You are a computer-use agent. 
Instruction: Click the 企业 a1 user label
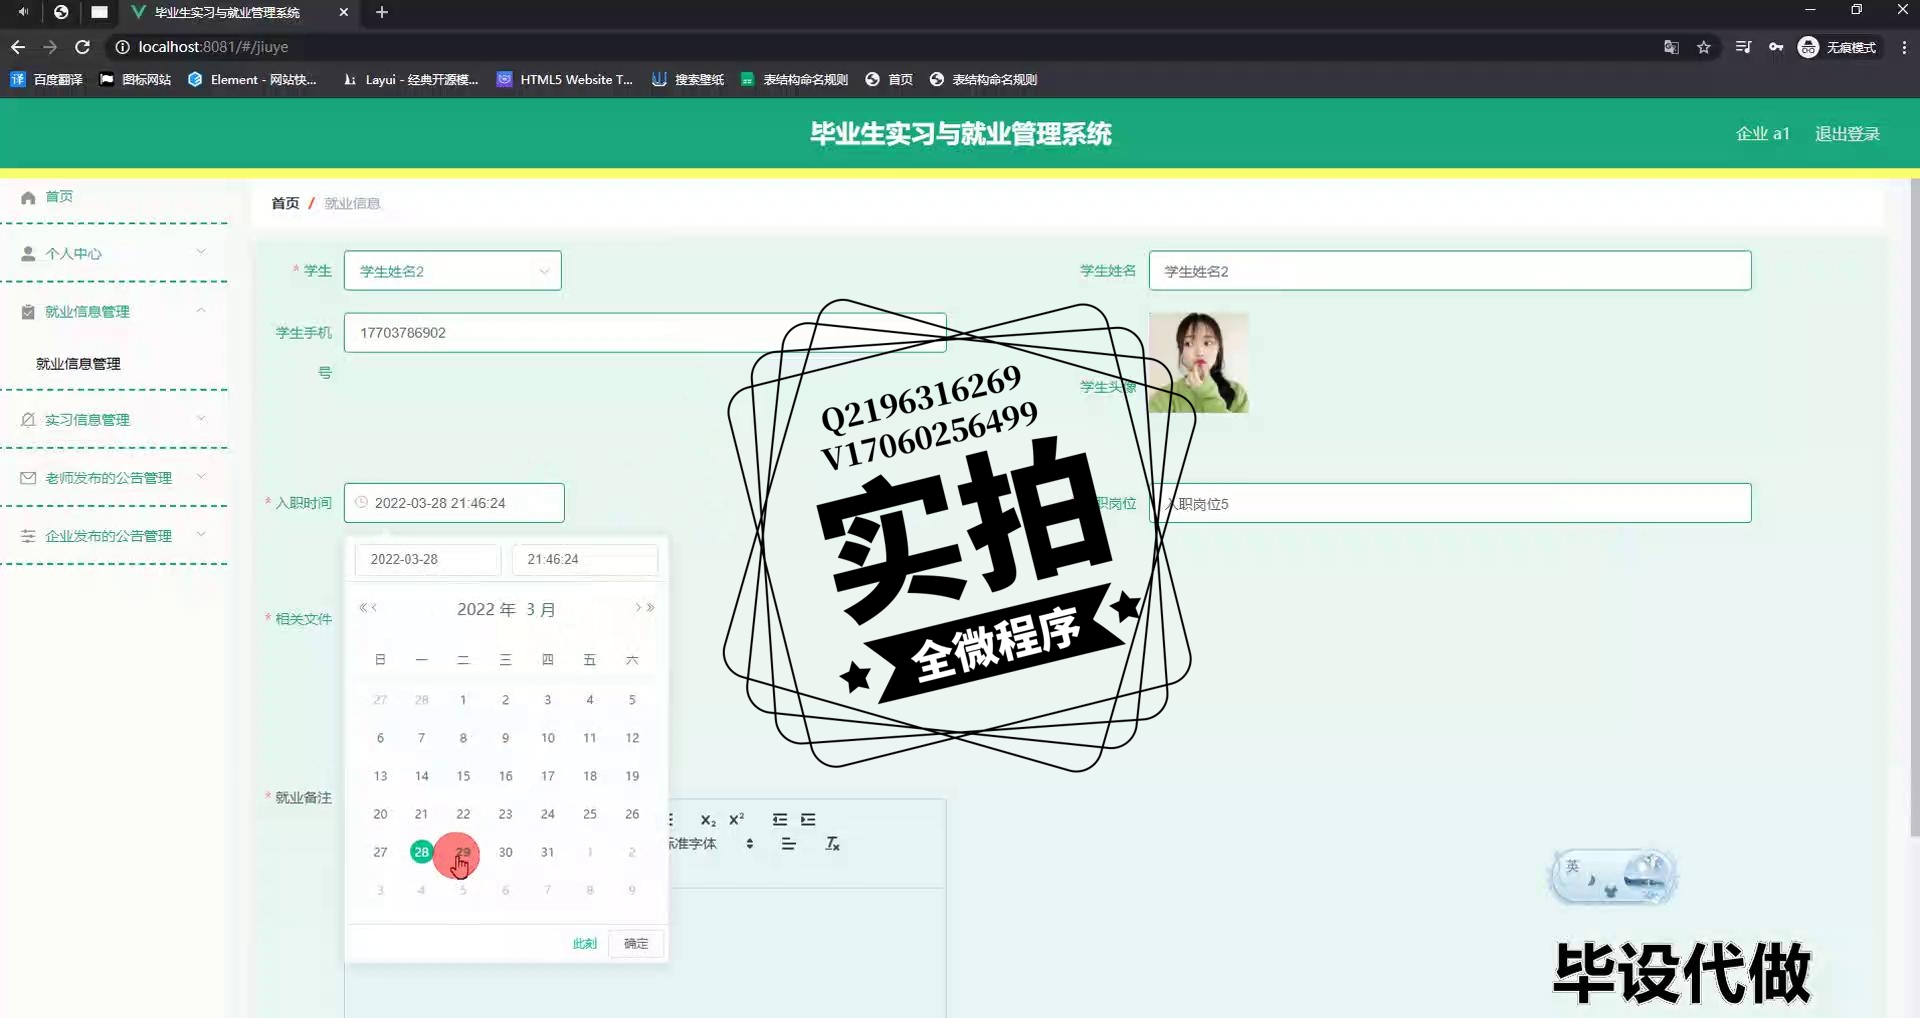tap(1763, 134)
